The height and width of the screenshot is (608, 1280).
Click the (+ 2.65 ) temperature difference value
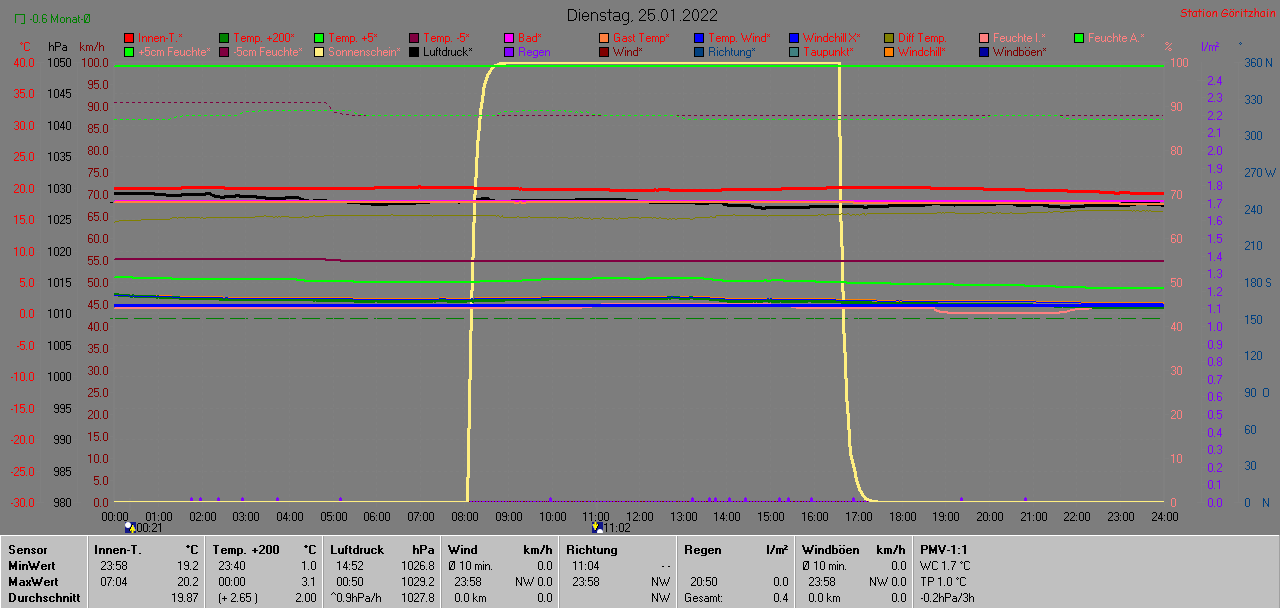tap(236, 598)
